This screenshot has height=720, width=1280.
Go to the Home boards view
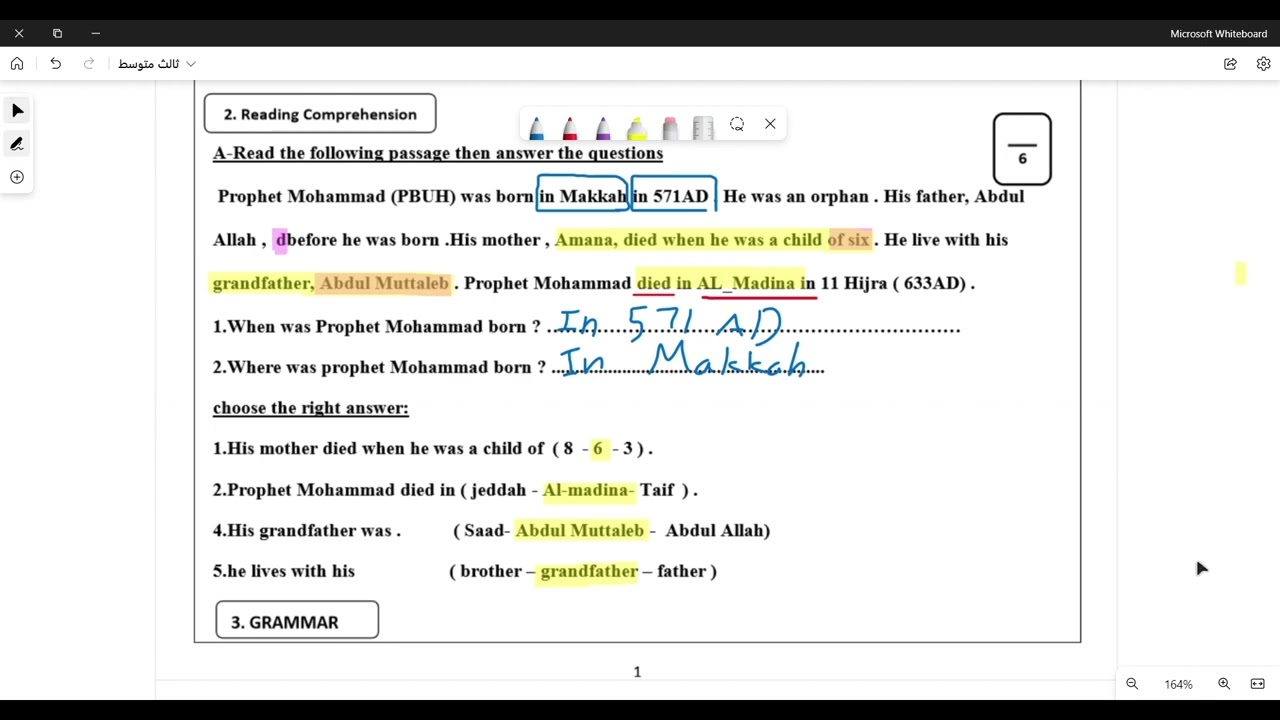(17, 64)
